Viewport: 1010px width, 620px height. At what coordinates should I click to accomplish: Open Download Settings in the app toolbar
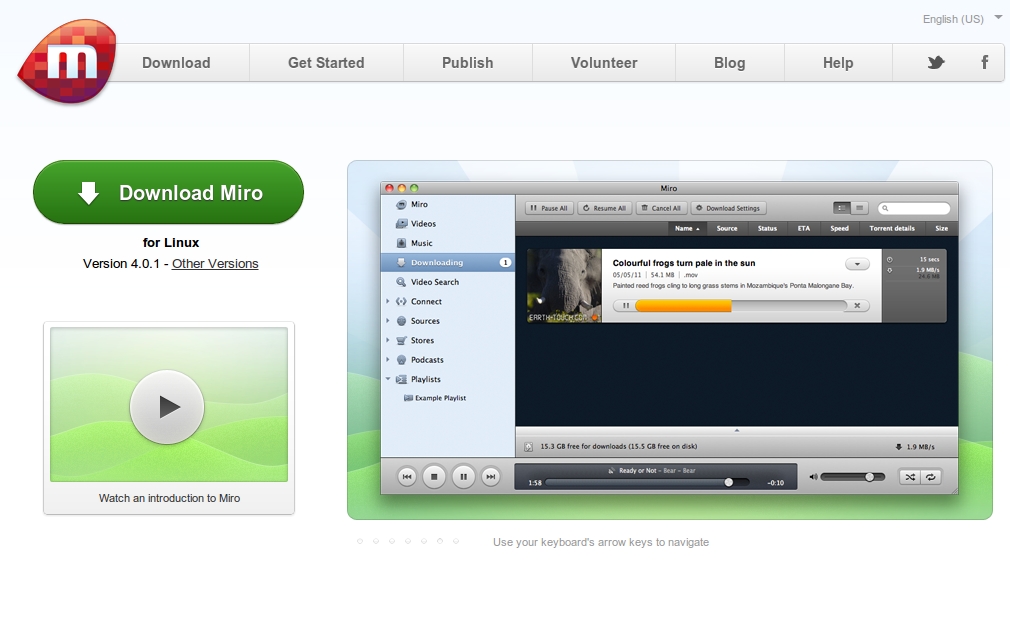pos(729,208)
